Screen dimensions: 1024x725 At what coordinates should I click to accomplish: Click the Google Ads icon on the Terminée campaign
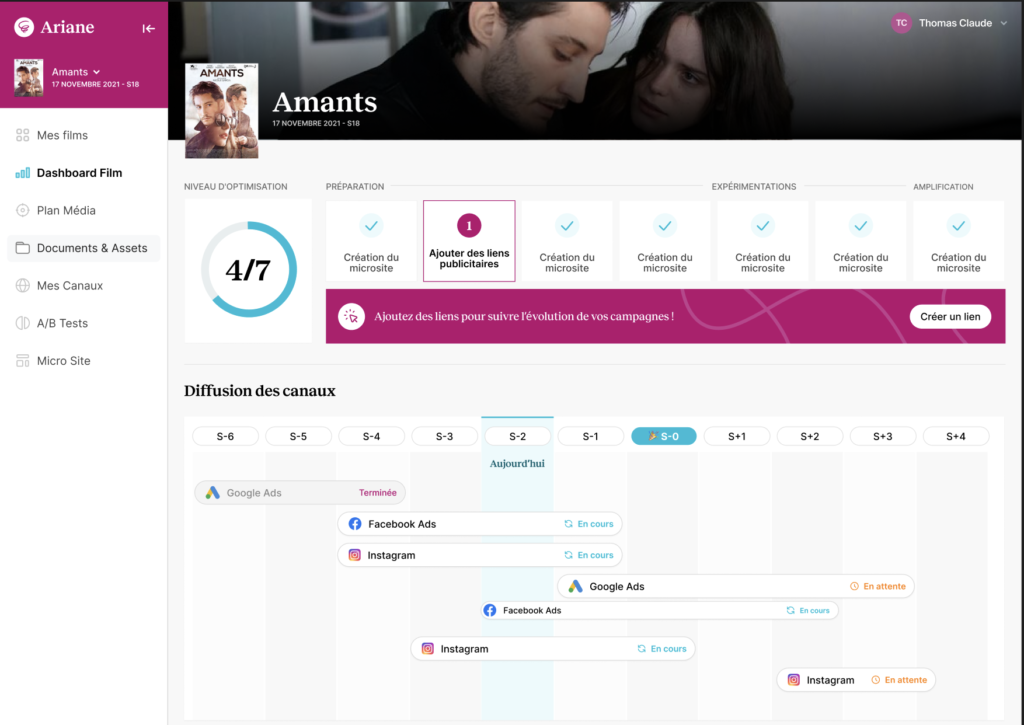(x=212, y=492)
